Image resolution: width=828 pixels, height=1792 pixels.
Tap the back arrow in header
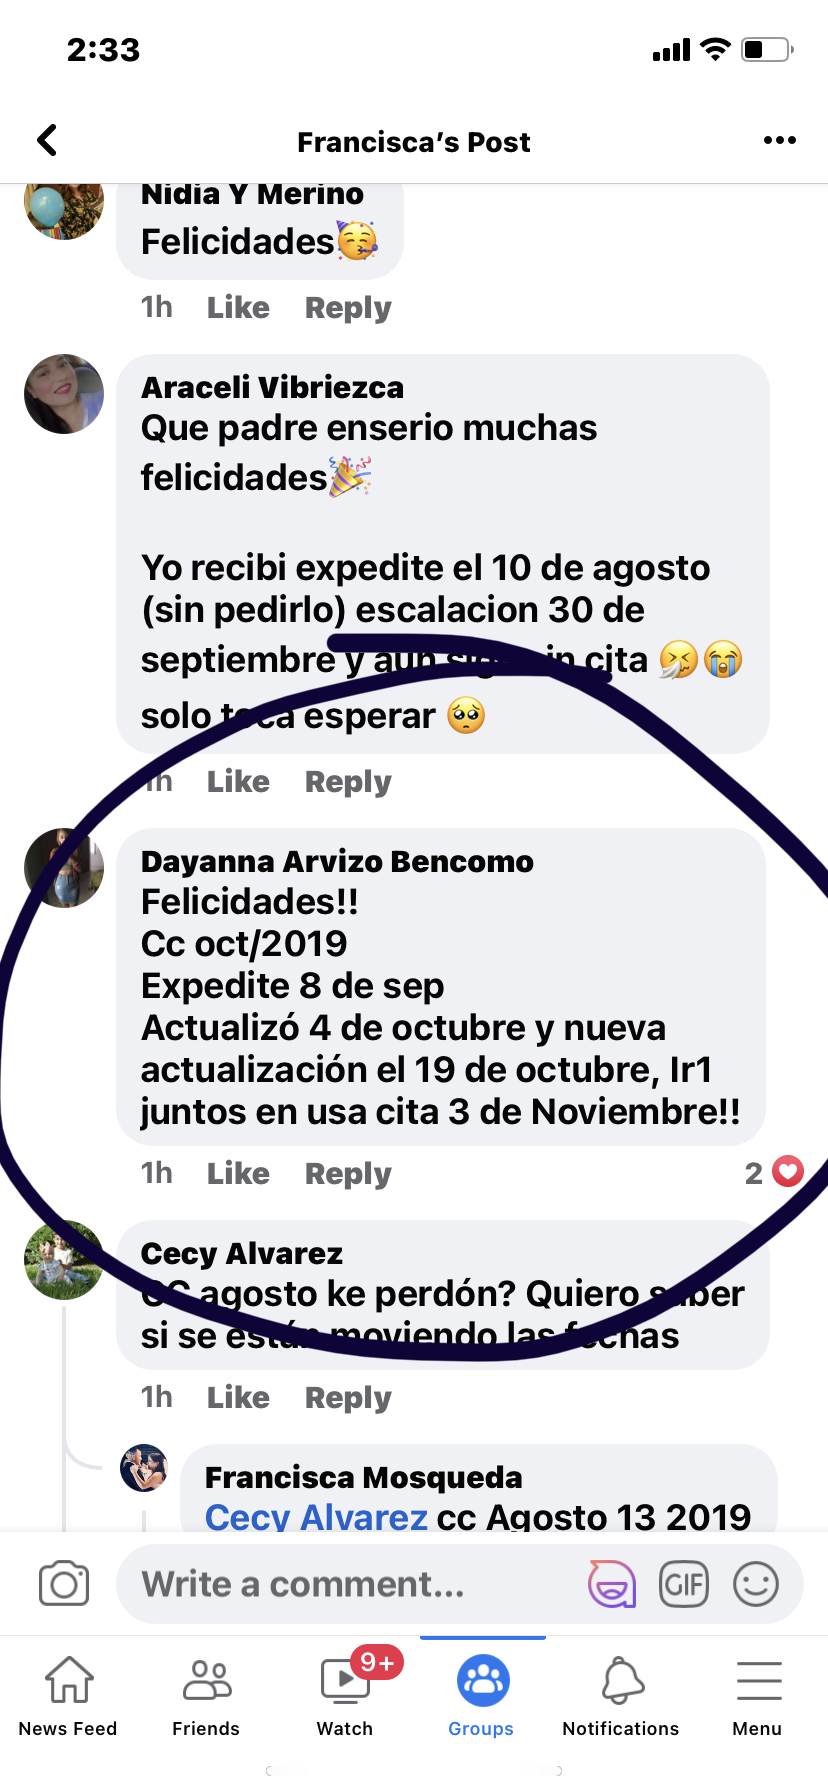tap(47, 141)
